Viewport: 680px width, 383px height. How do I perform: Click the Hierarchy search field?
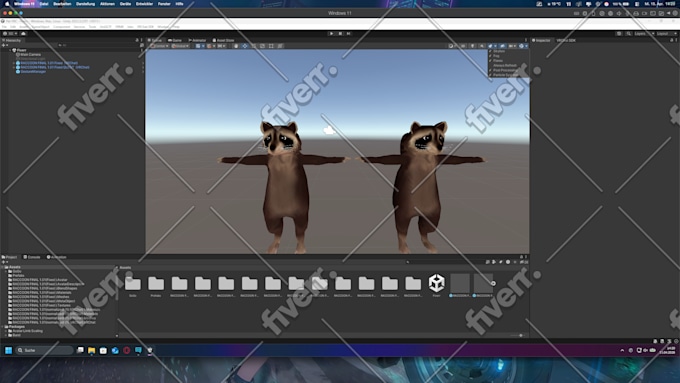point(99,45)
